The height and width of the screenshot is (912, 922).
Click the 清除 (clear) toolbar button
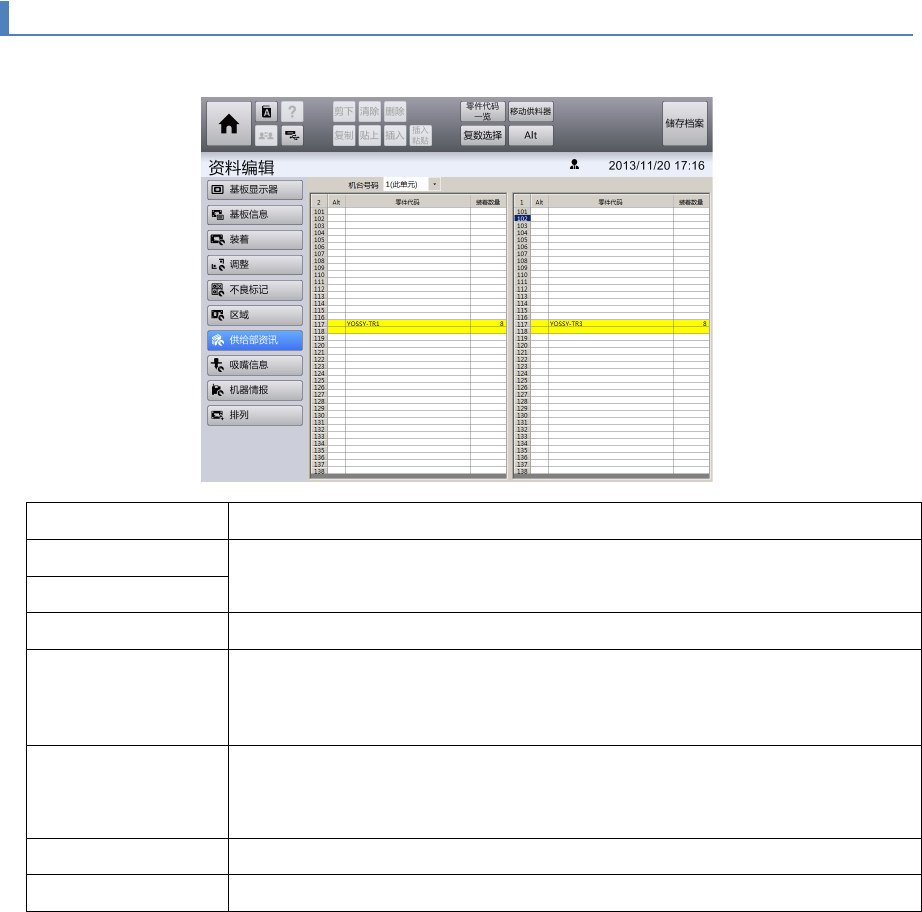(369, 112)
